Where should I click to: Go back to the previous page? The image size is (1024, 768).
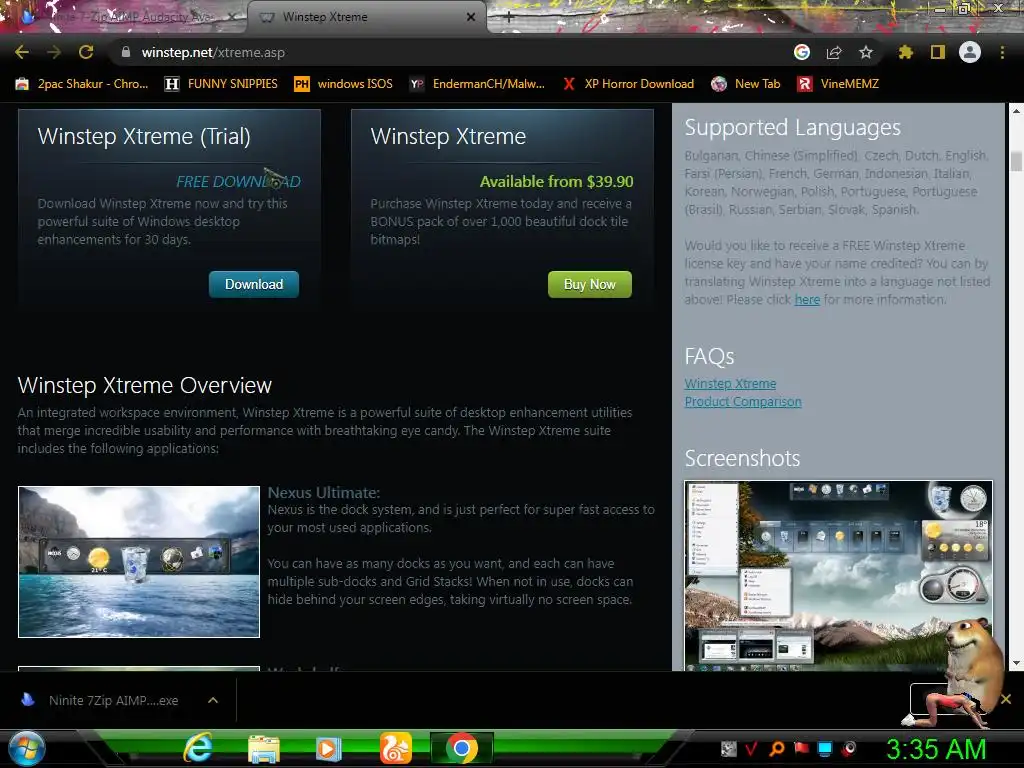pyautogui.click(x=22, y=52)
